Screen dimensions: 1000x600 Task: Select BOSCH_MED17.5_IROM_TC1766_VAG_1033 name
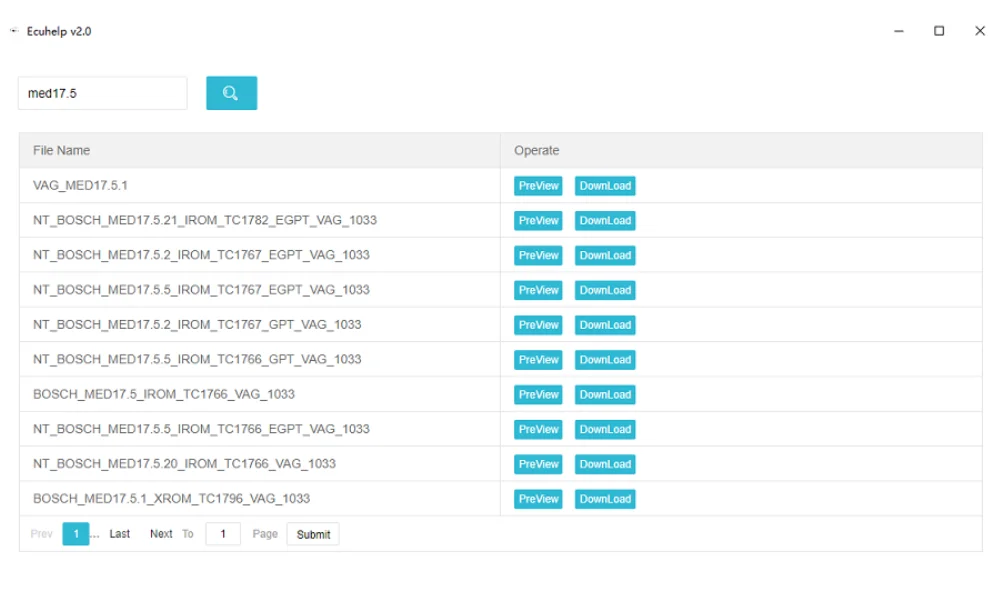pos(164,394)
